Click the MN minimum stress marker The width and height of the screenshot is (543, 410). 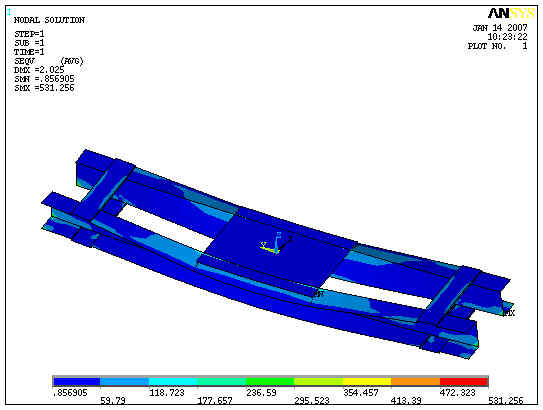click(x=319, y=294)
